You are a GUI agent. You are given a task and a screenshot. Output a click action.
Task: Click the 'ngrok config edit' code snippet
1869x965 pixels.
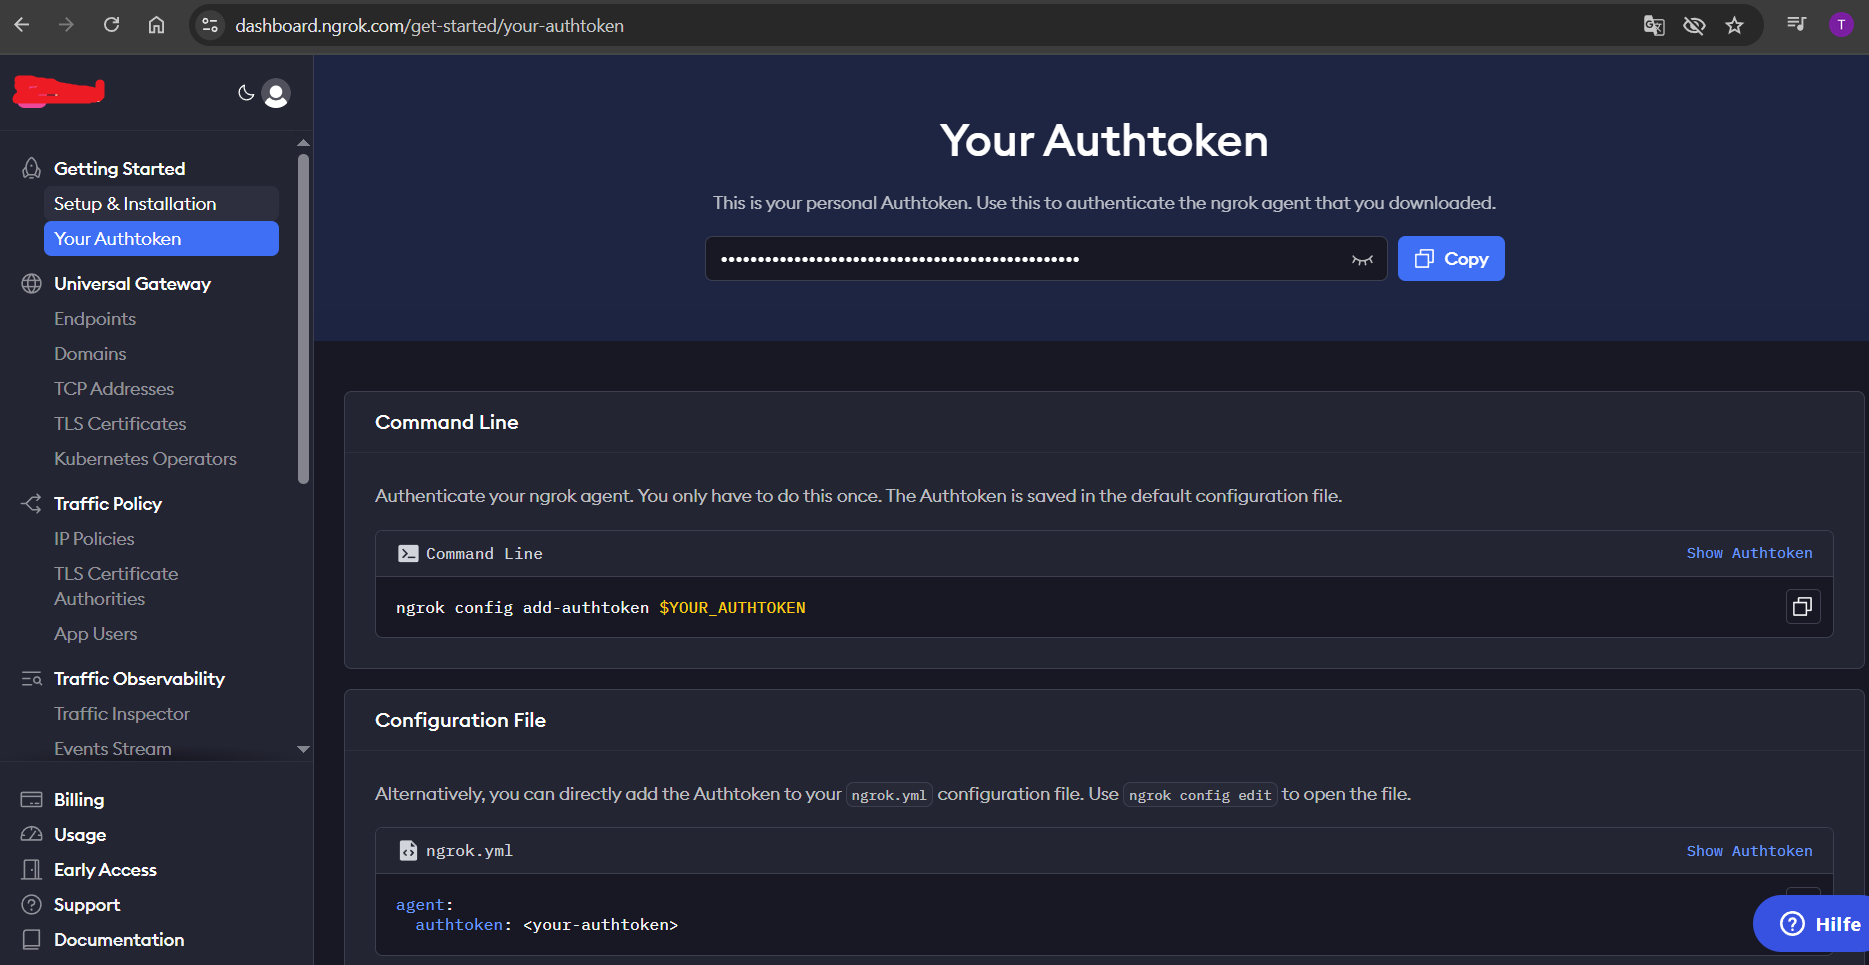pyautogui.click(x=1200, y=795)
